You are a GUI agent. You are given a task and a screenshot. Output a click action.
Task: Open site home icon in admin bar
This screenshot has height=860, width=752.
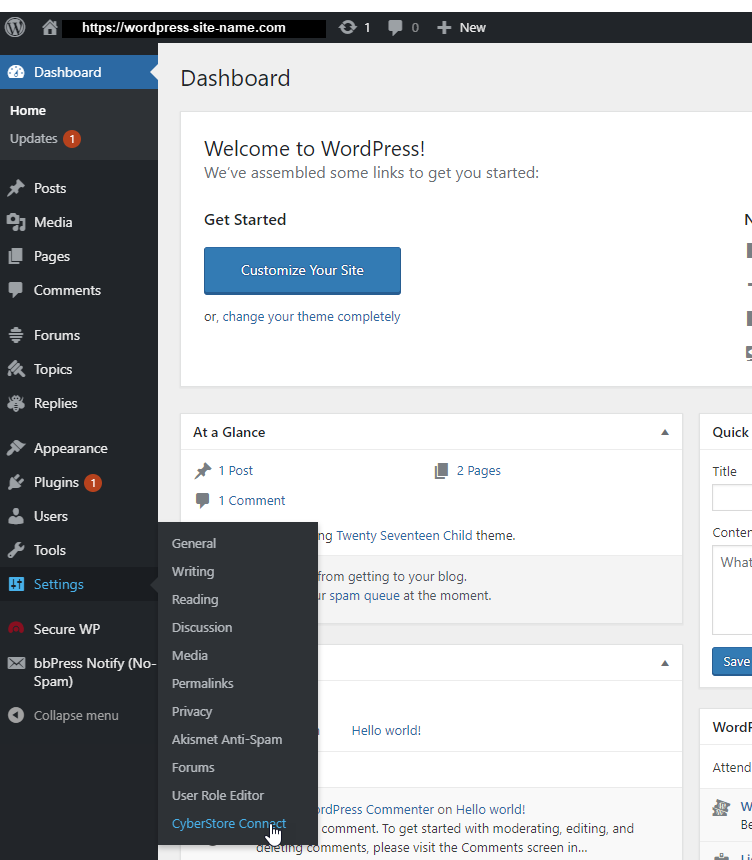pyautogui.click(x=49, y=28)
